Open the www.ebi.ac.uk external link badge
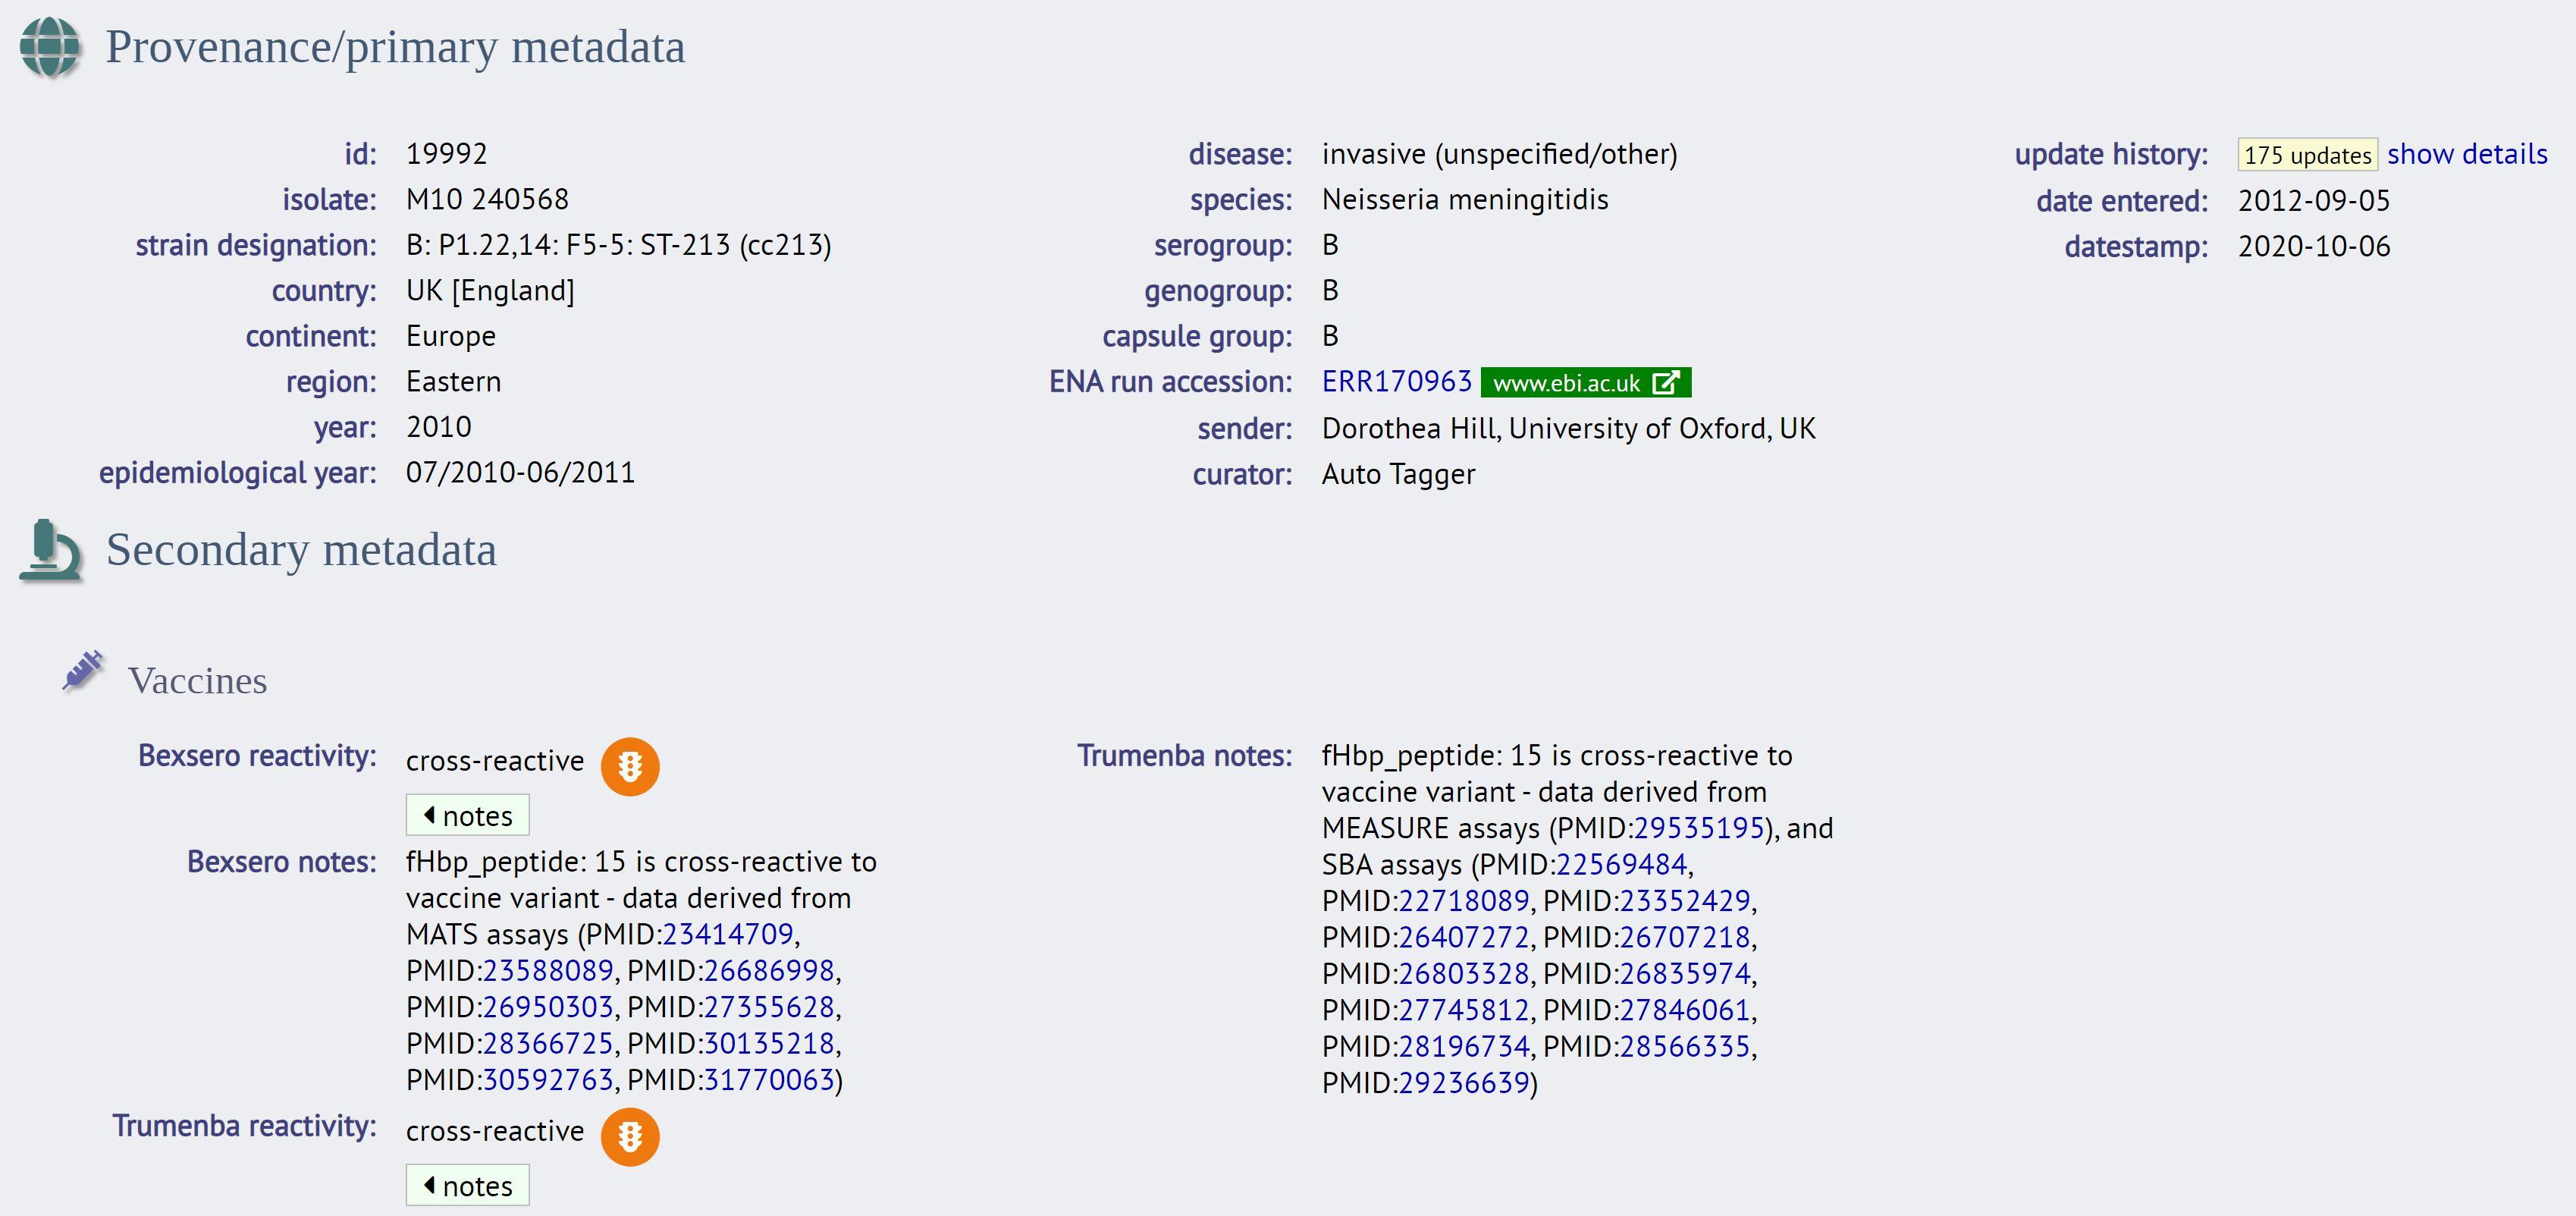This screenshot has width=2576, height=1216. click(1586, 383)
